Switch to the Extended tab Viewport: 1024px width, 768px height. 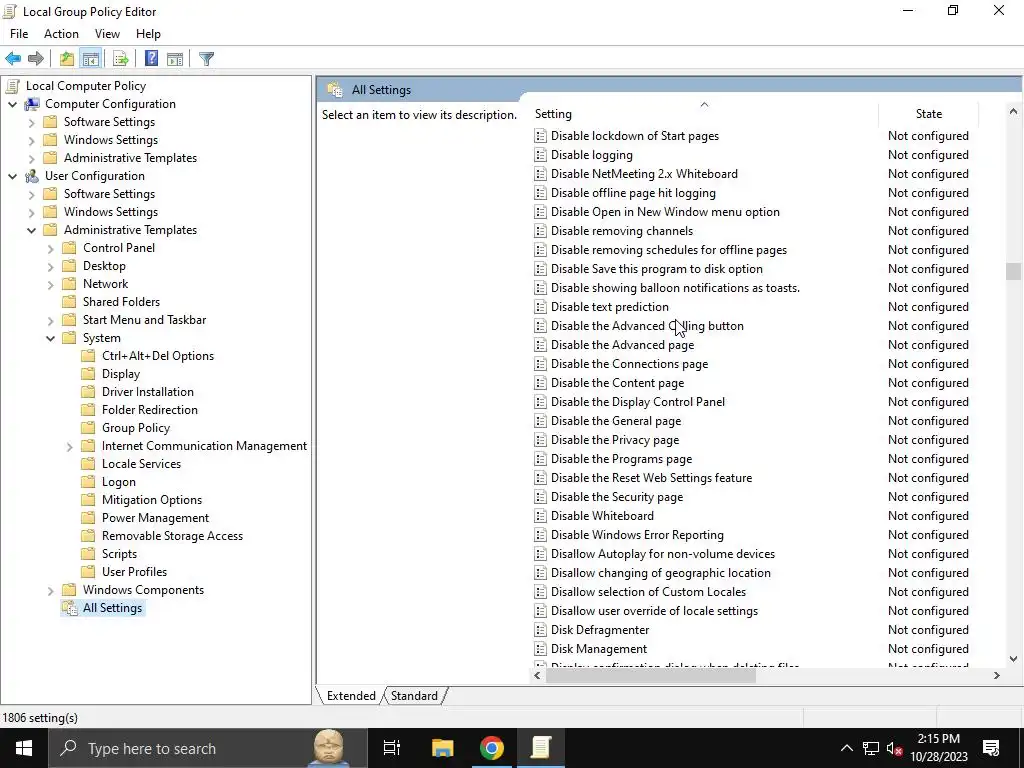tap(351, 696)
